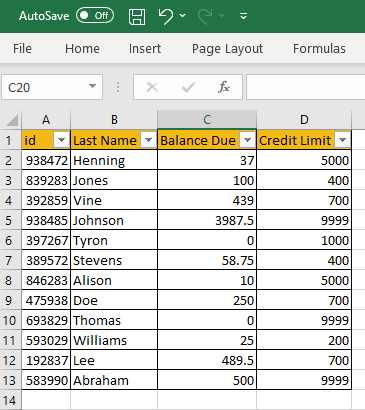This screenshot has width=365, height=410.
Task: Click the Save floppy disk icon
Action: click(137, 16)
